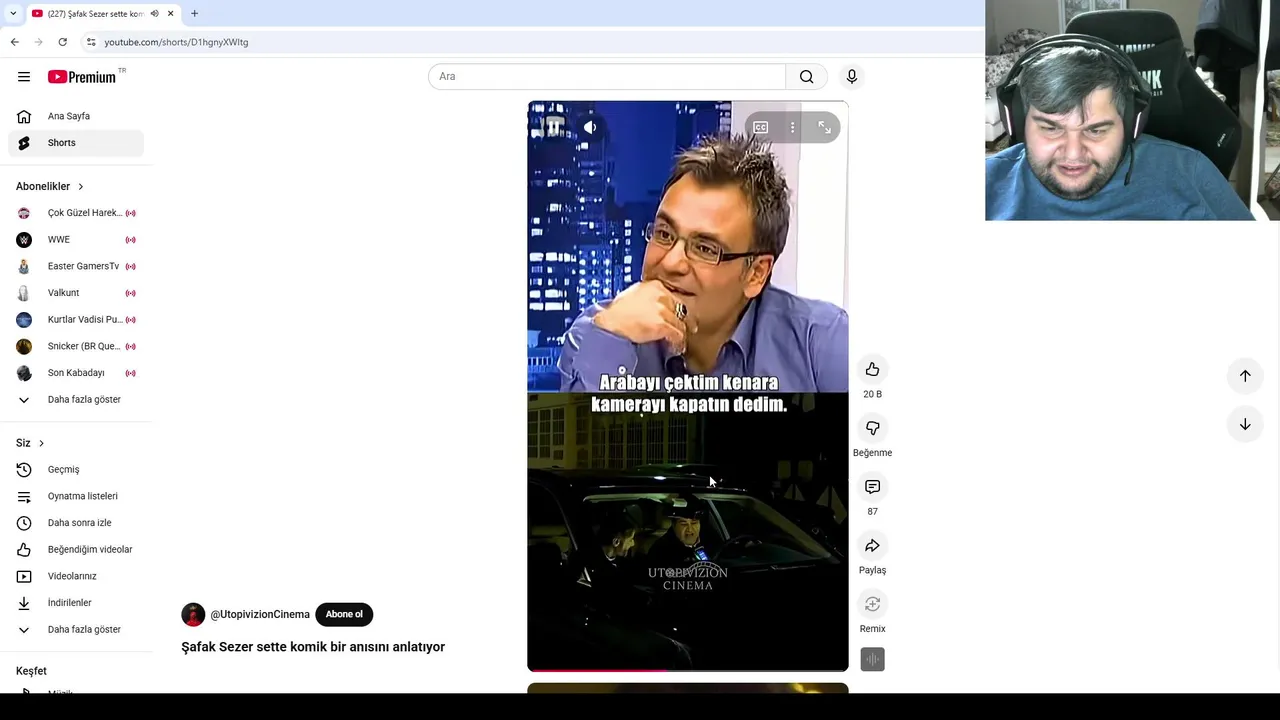Open Son Kabadayı channel

click(x=76, y=373)
